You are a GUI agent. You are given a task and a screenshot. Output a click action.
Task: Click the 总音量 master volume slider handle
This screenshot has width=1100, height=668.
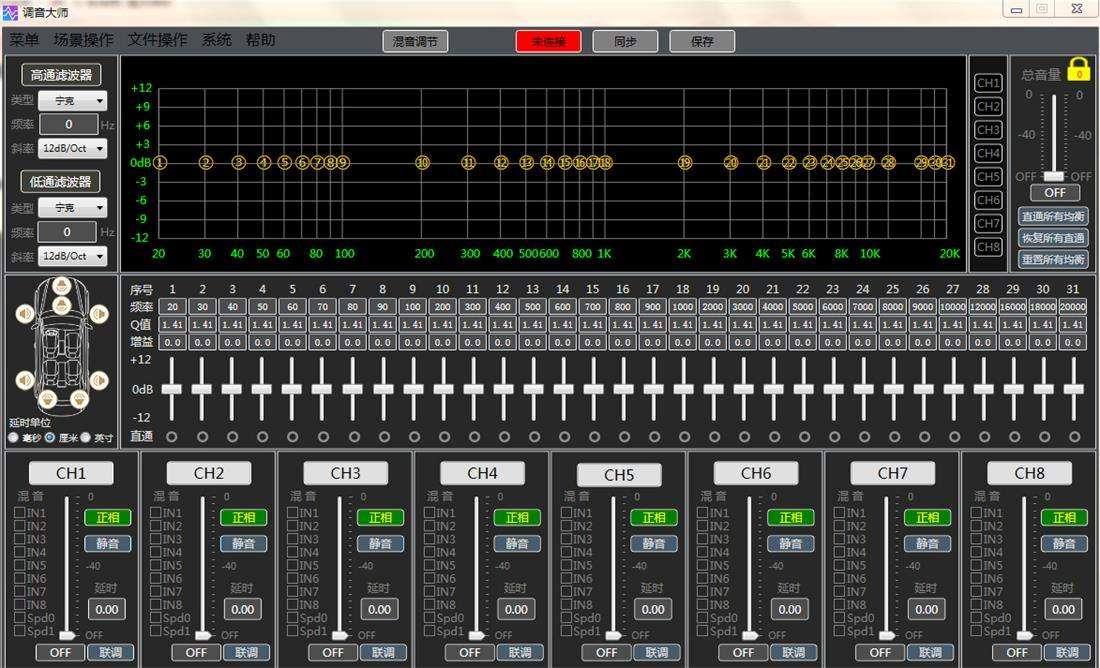click(1054, 175)
